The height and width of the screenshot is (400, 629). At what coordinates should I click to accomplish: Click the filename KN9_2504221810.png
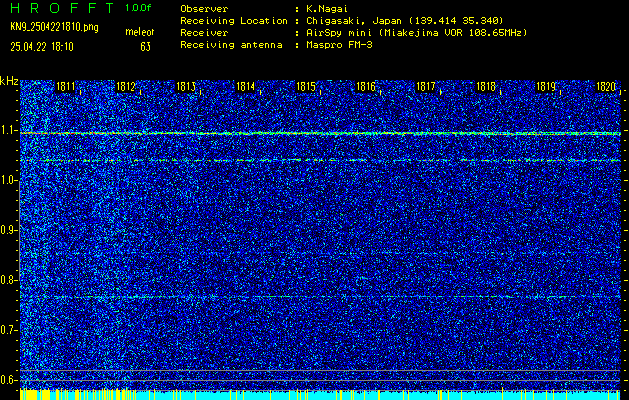pyautogui.click(x=55, y=28)
